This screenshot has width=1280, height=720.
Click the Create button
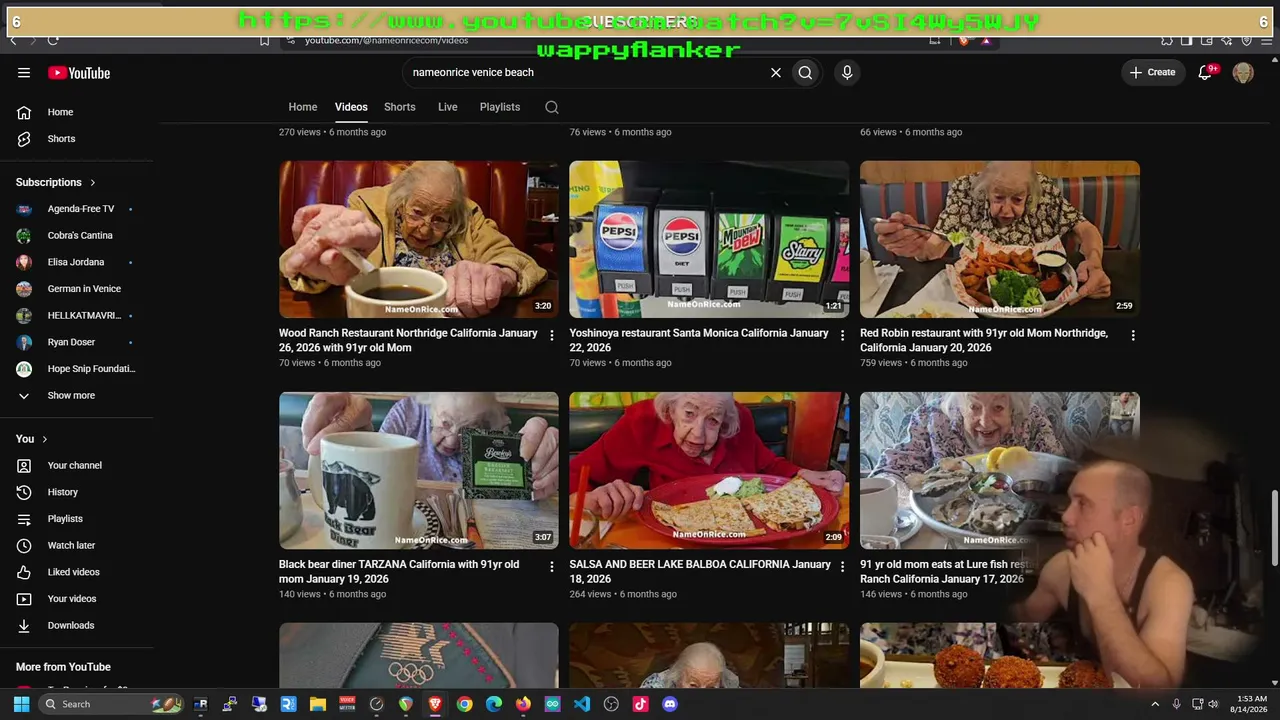pyautogui.click(x=1152, y=72)
